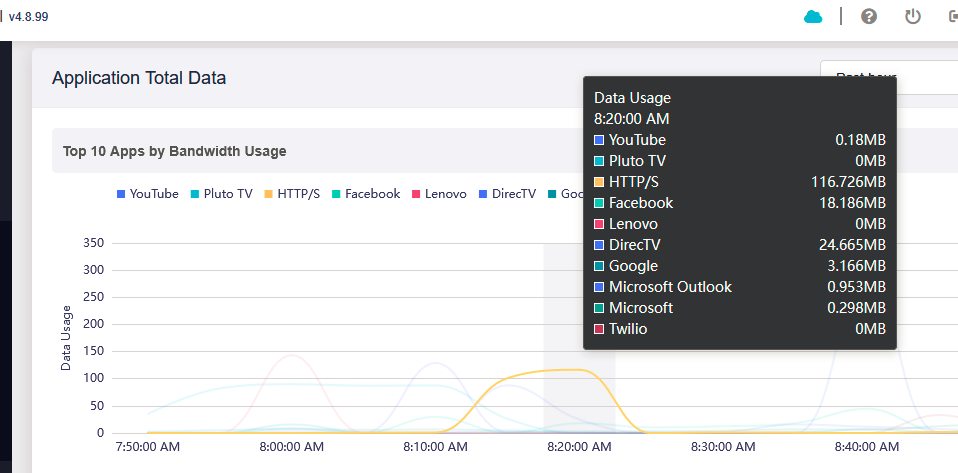Click the YouTube blue legend square
Viewport: 958px width, 473px height.
tap(121, 194)
